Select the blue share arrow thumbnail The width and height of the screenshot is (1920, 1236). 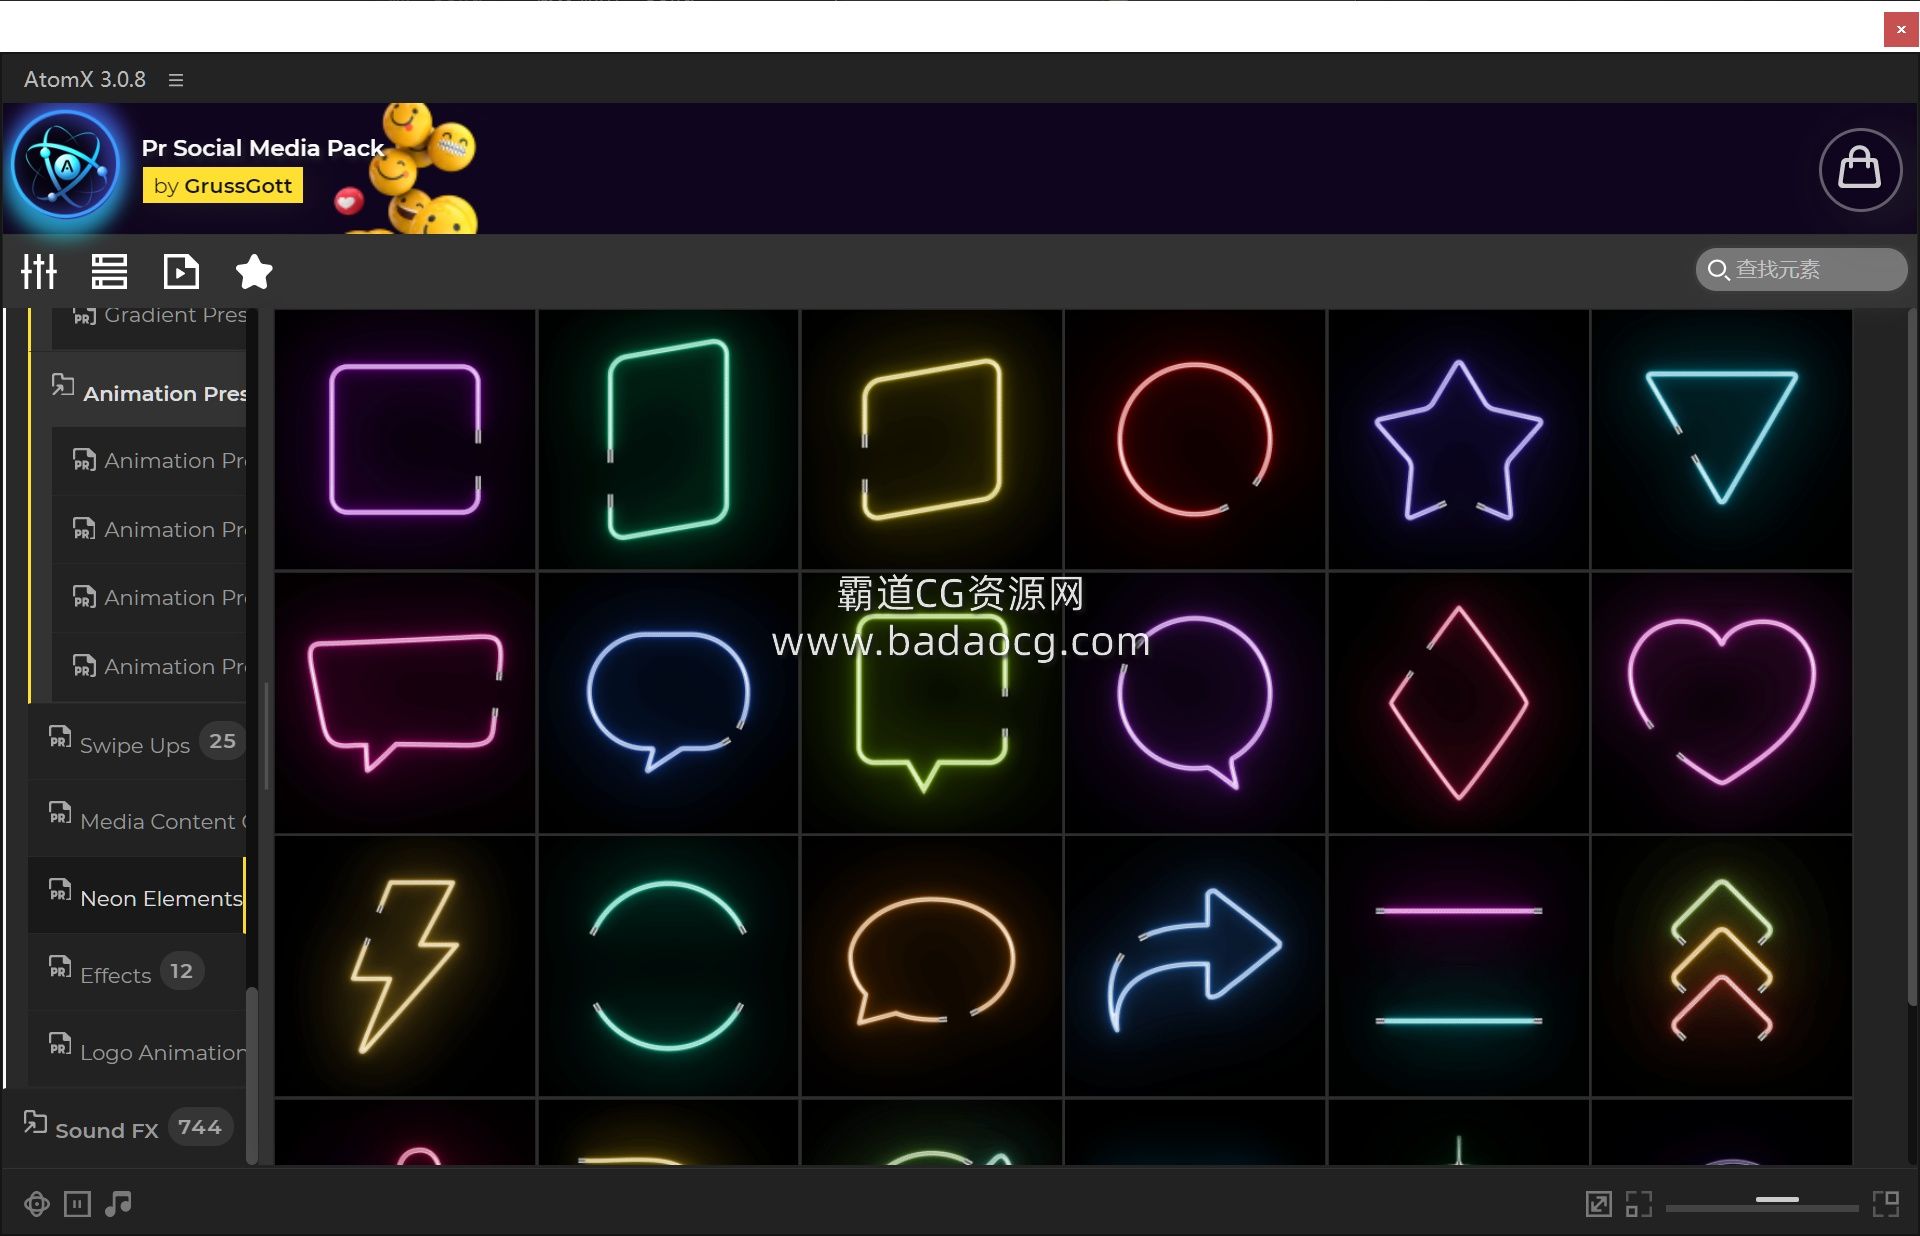click(x=1195, y=966)
